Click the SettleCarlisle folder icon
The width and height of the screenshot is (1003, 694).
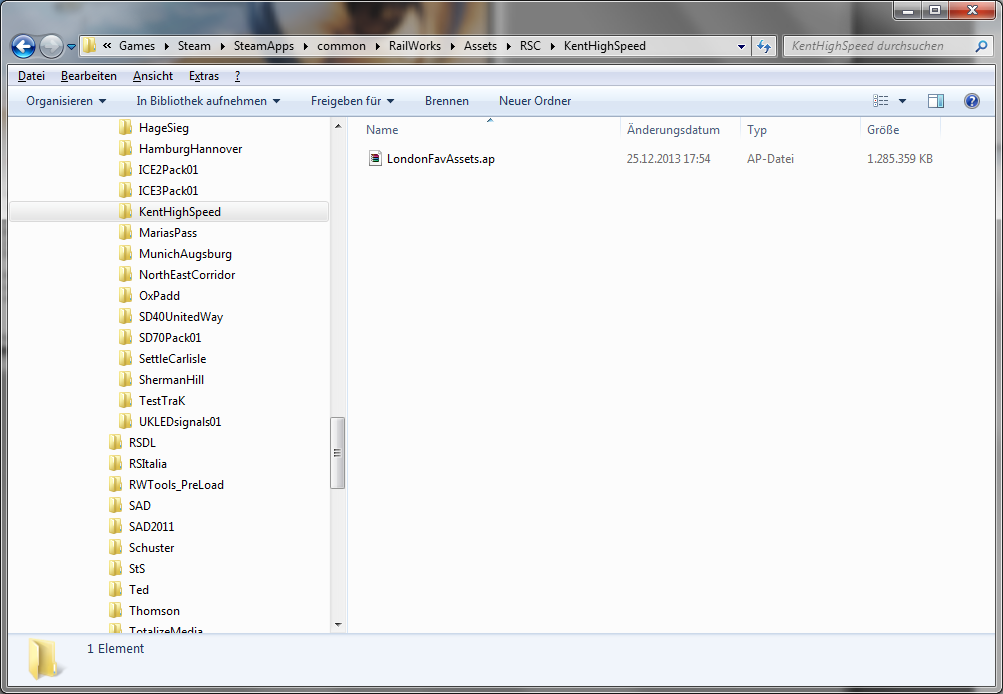click(125, 359)
